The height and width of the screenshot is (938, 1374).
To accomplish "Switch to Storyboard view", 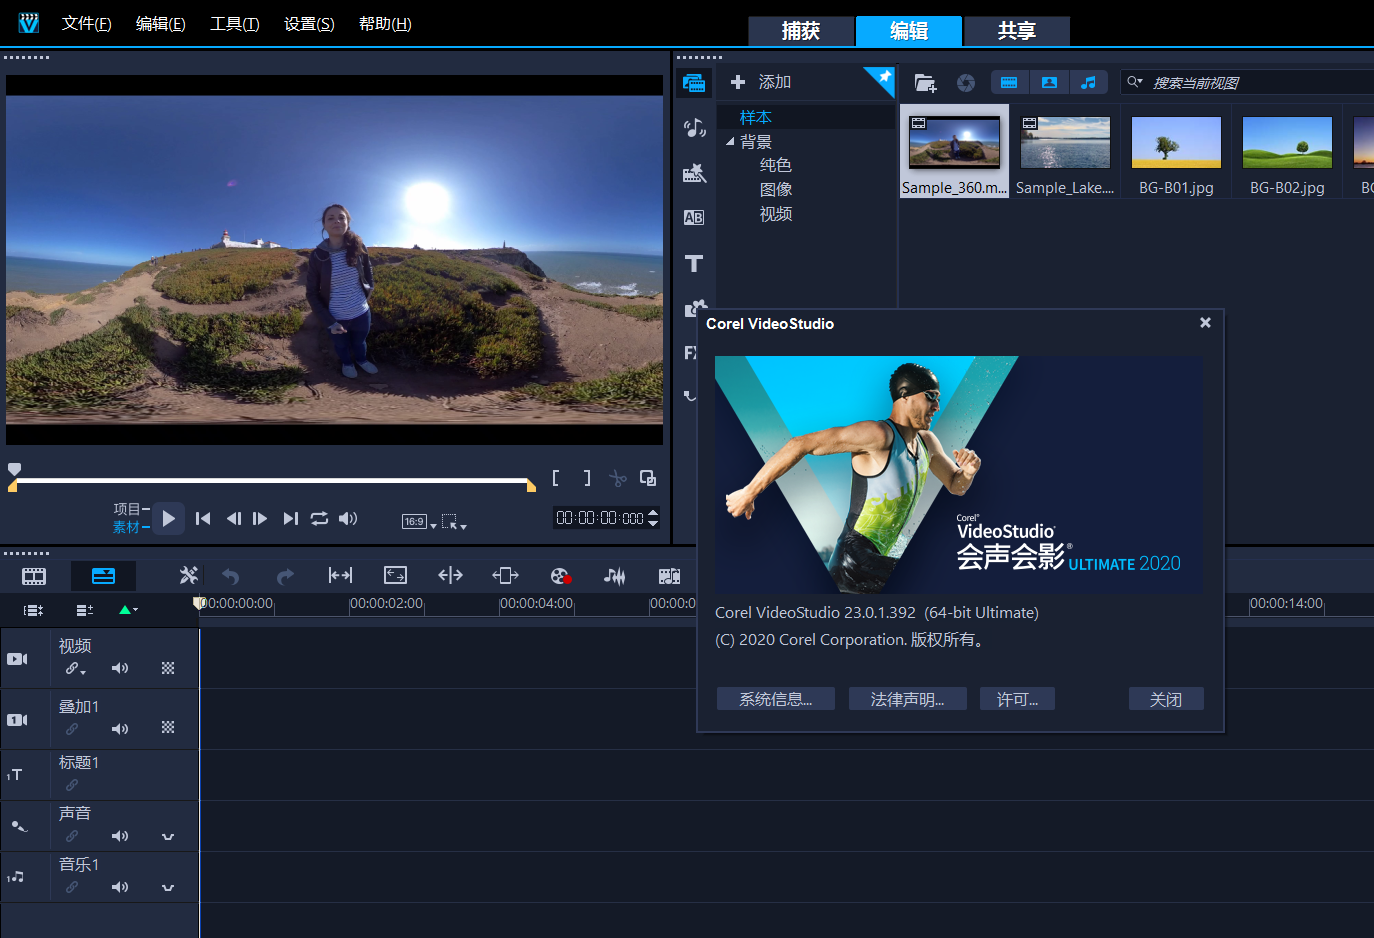I will [34, 576].
